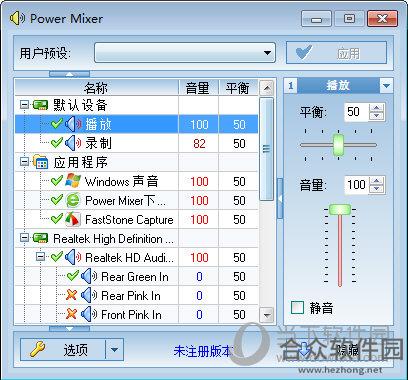Click the wrench icon on the 选项 button
The height and width of the screenshot is (380, 408).
(37, 350)
